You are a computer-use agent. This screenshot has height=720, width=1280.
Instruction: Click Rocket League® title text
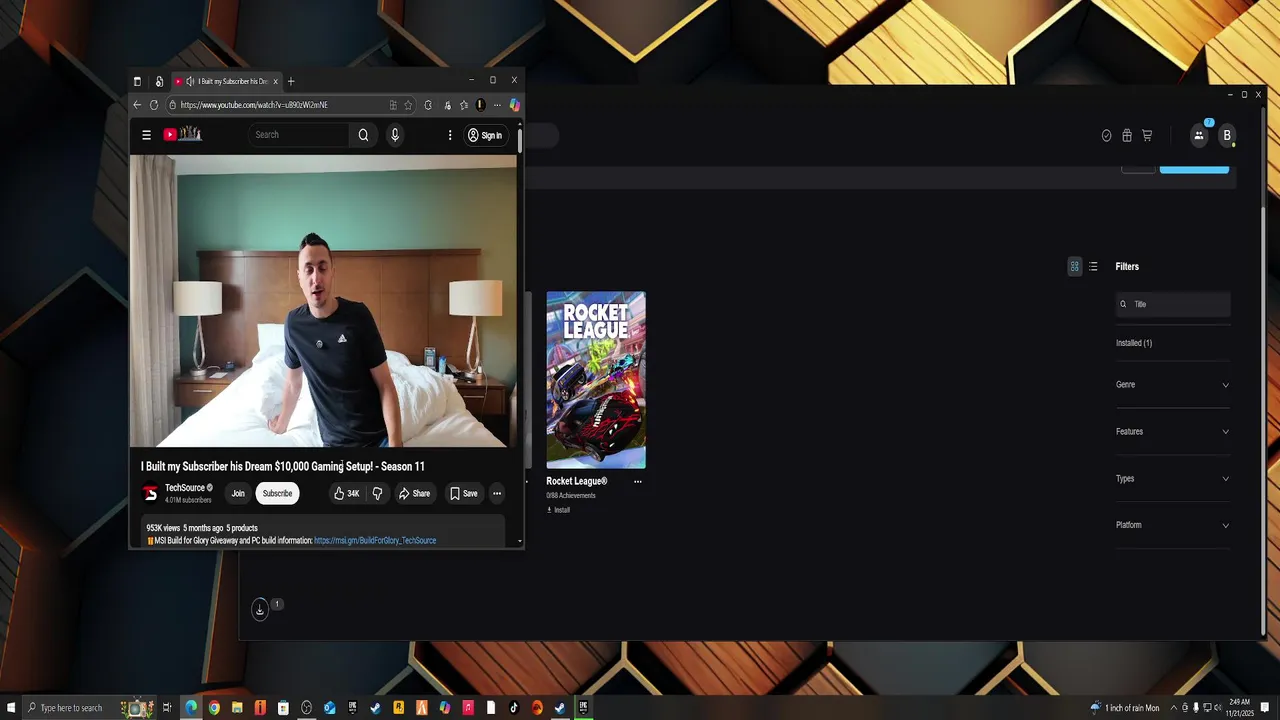577,481
